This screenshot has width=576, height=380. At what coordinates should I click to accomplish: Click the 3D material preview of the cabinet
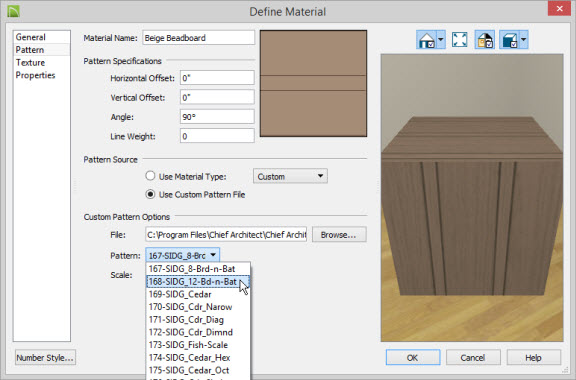pyautogui.click(x=472, y=198)
